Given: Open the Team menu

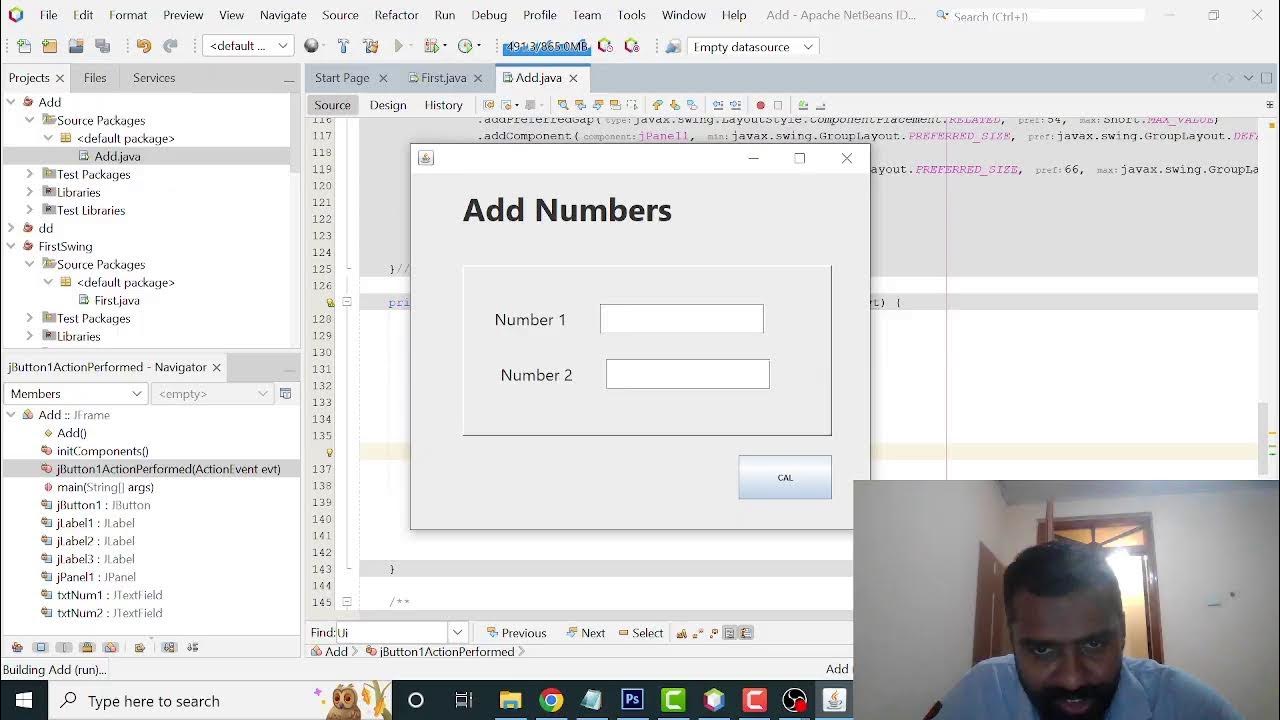Looking at the screenshot, I should [587, 15].
